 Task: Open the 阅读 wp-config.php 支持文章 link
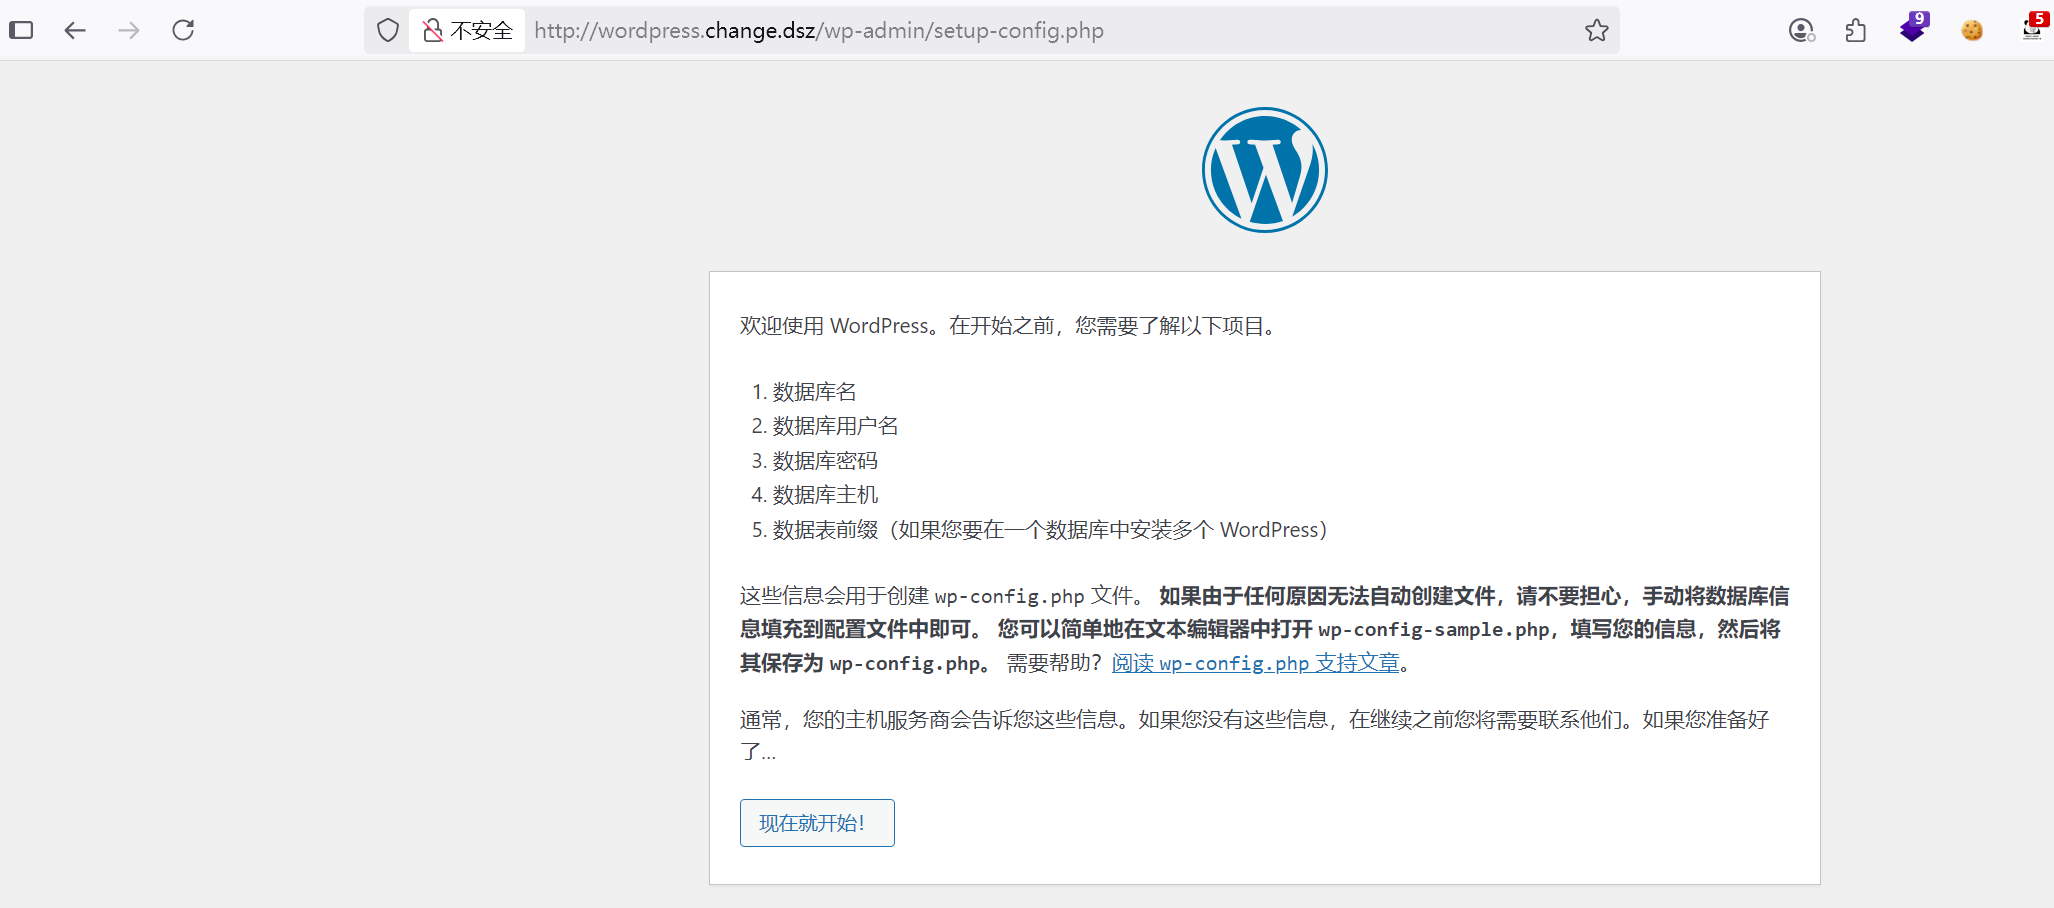1255,663
